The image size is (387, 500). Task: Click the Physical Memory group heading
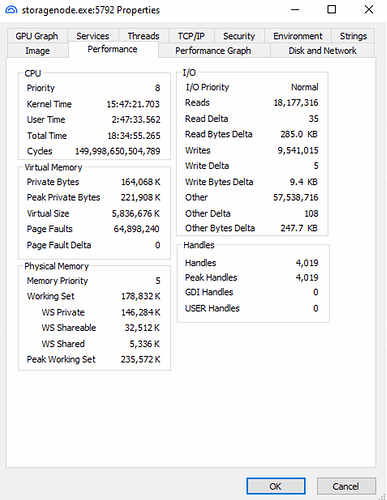pyautogui.click(x=57, y=266)
